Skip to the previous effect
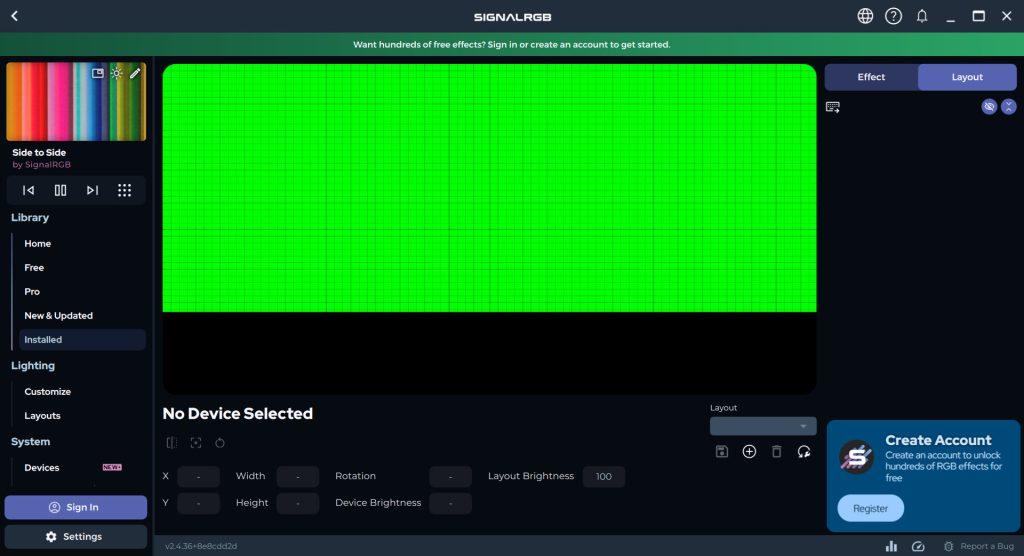The height and width of the screenshot is (556, 1024). click(x=28, y=190)
